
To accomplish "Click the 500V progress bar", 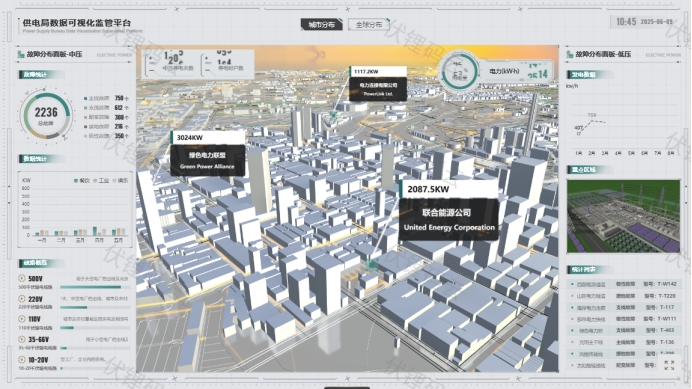I will tap(94, 287).
